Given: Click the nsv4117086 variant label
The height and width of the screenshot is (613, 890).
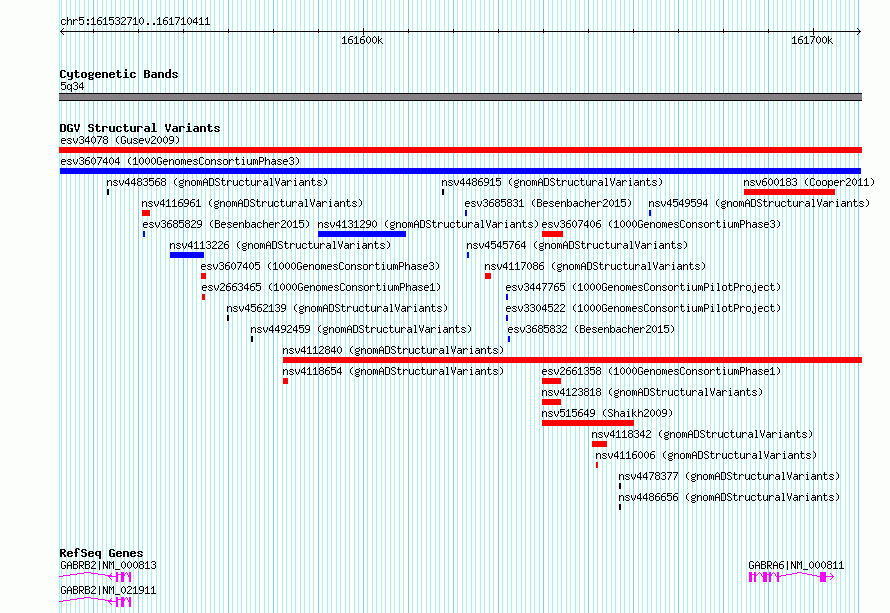Looking at the screenshot, I should pyautogui.click(x=595, y=266).
